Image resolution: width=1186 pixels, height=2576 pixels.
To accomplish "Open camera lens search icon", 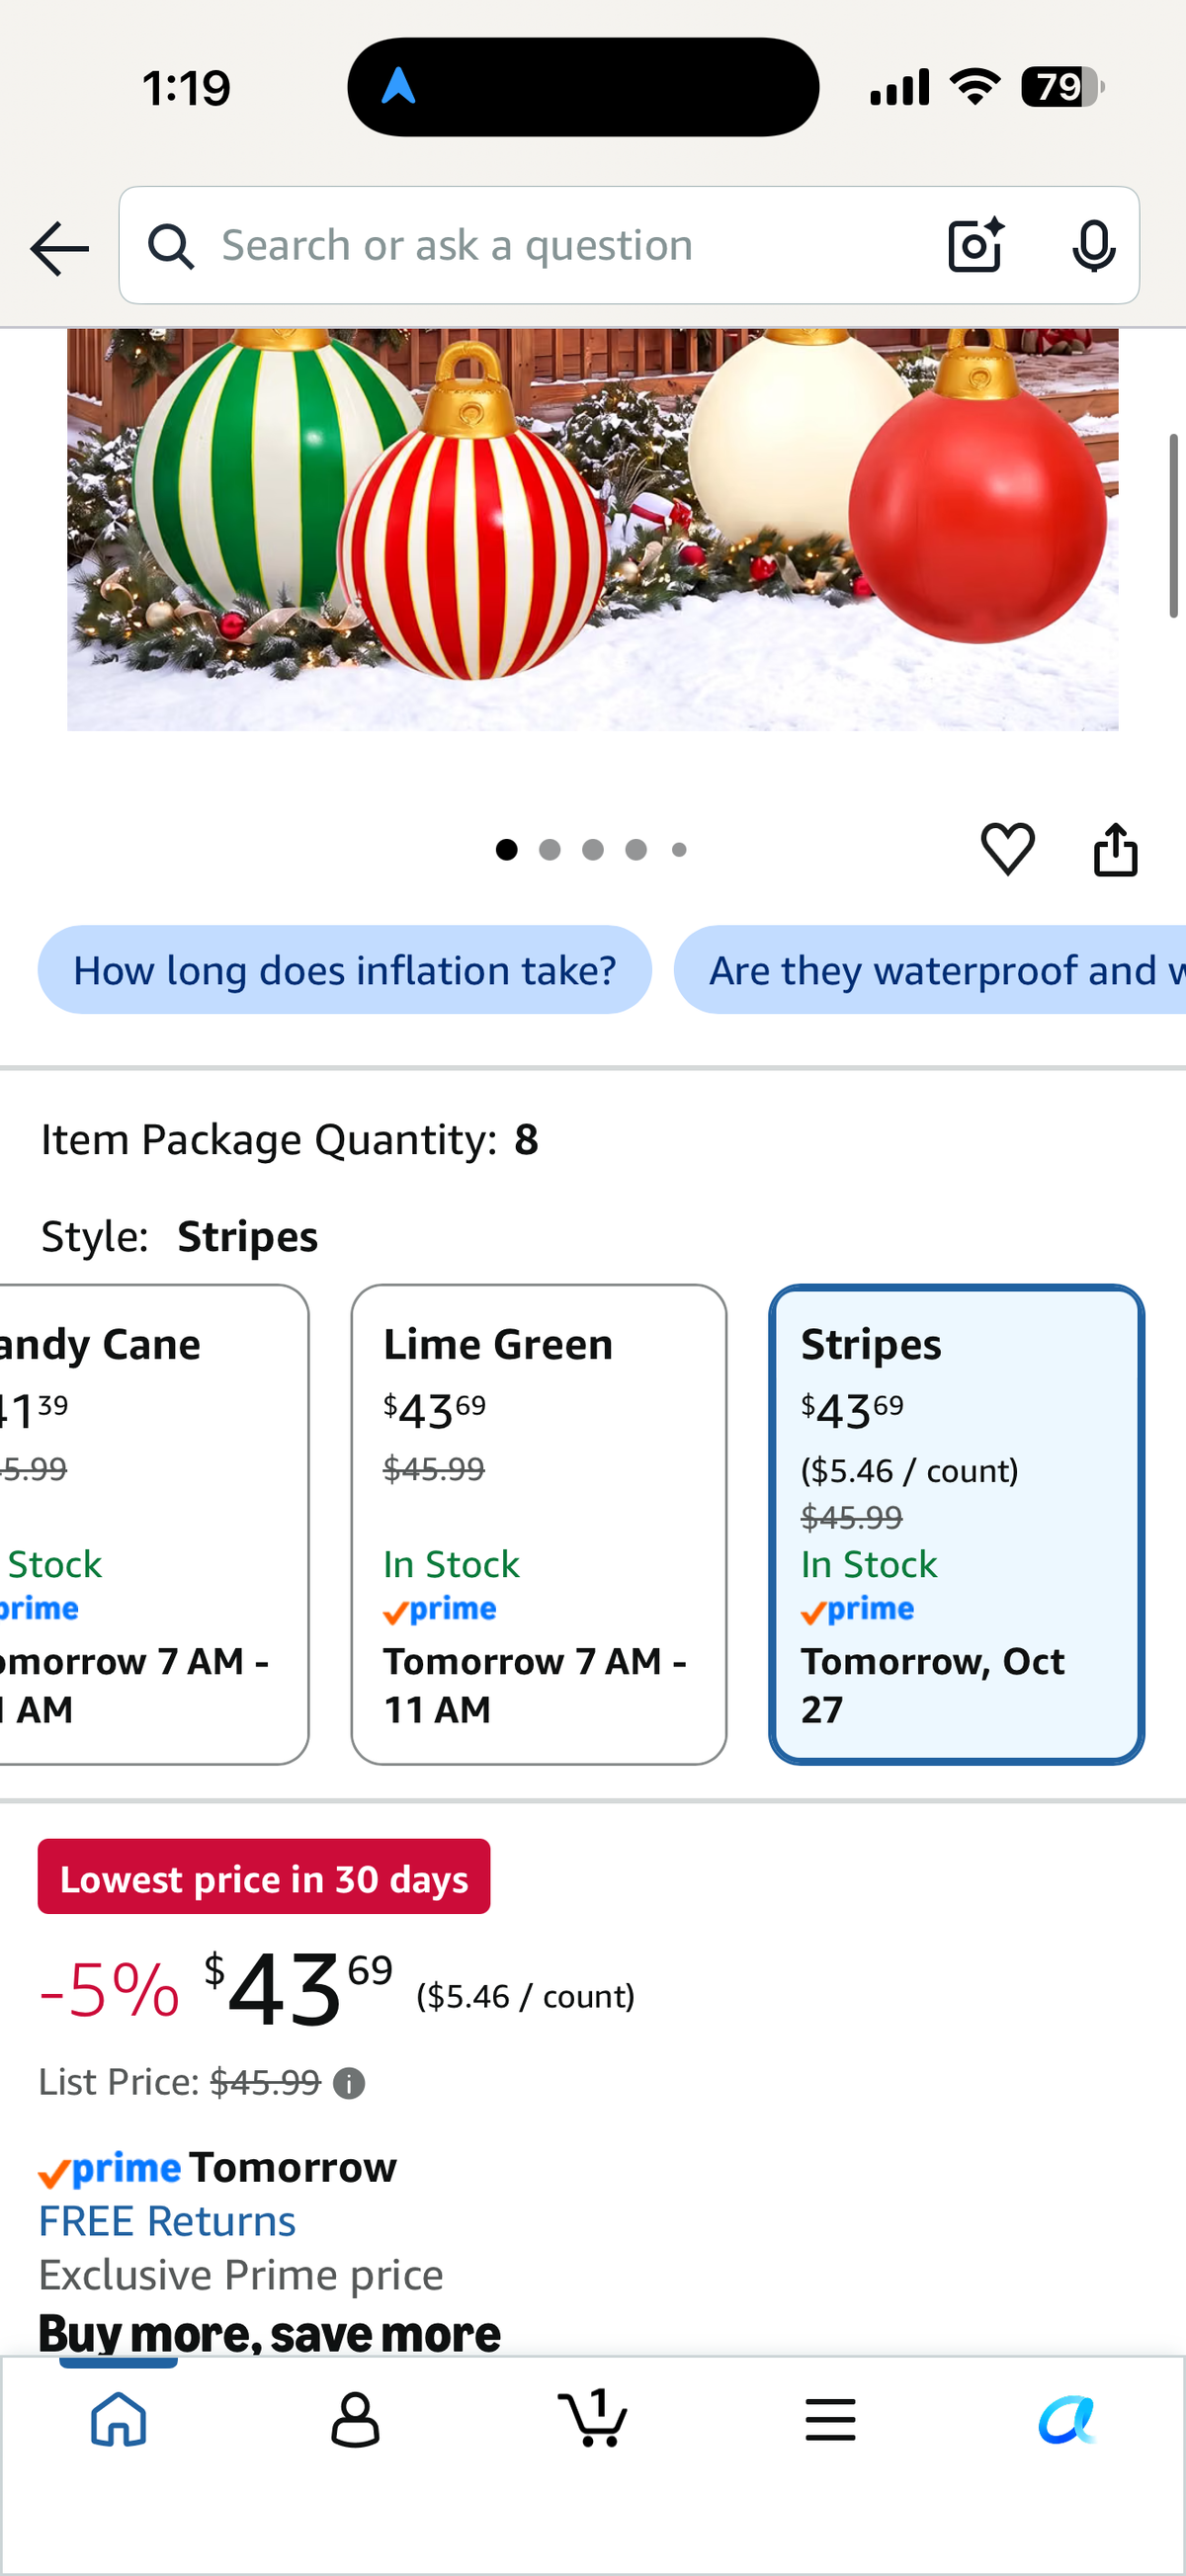I will pos(975,245).
